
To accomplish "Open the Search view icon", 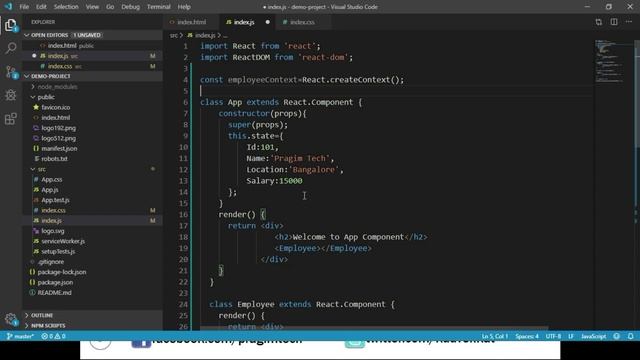I will [11, 48].
